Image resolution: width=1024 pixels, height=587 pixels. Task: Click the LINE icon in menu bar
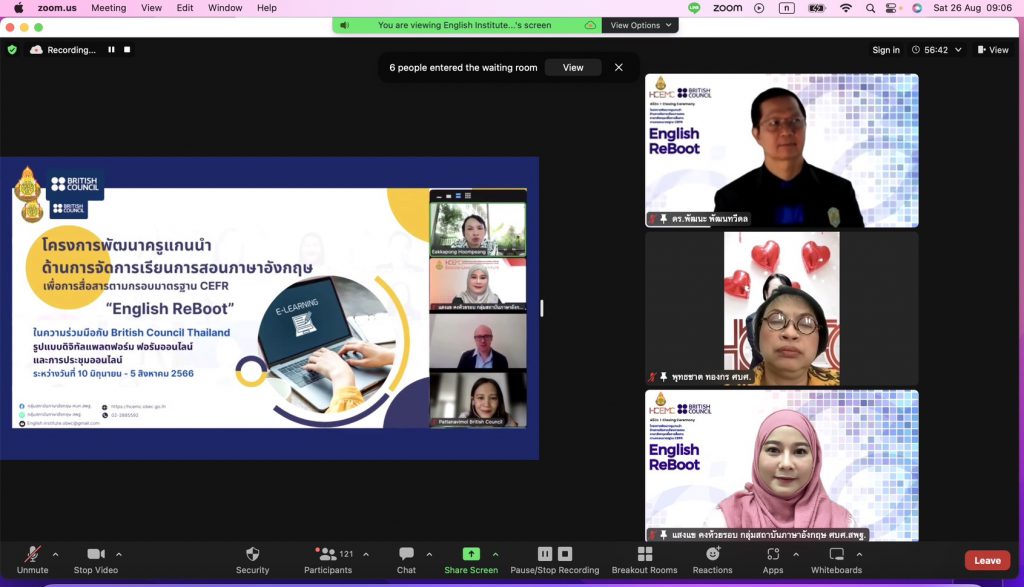pos(694,8)
